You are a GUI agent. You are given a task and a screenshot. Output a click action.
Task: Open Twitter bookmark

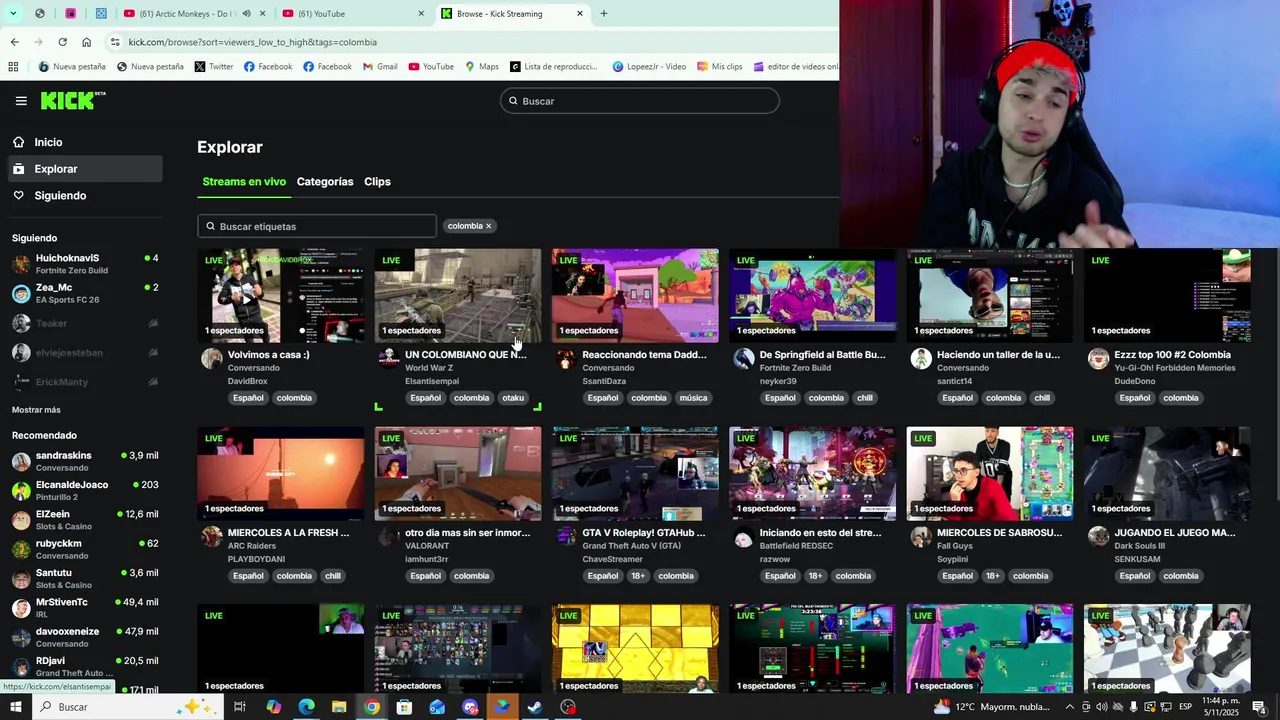213,67
